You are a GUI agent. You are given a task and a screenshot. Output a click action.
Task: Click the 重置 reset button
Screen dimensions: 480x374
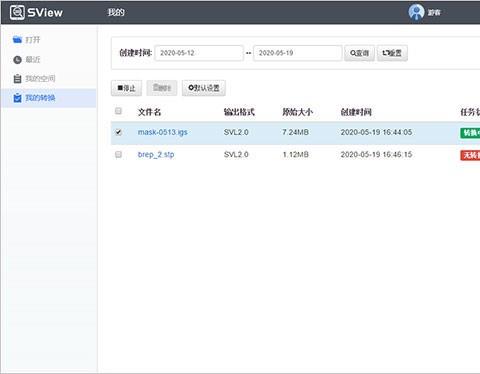392,53
